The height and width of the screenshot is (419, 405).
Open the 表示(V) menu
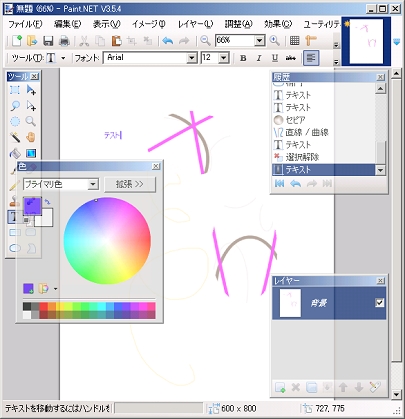tap(107, 24)
